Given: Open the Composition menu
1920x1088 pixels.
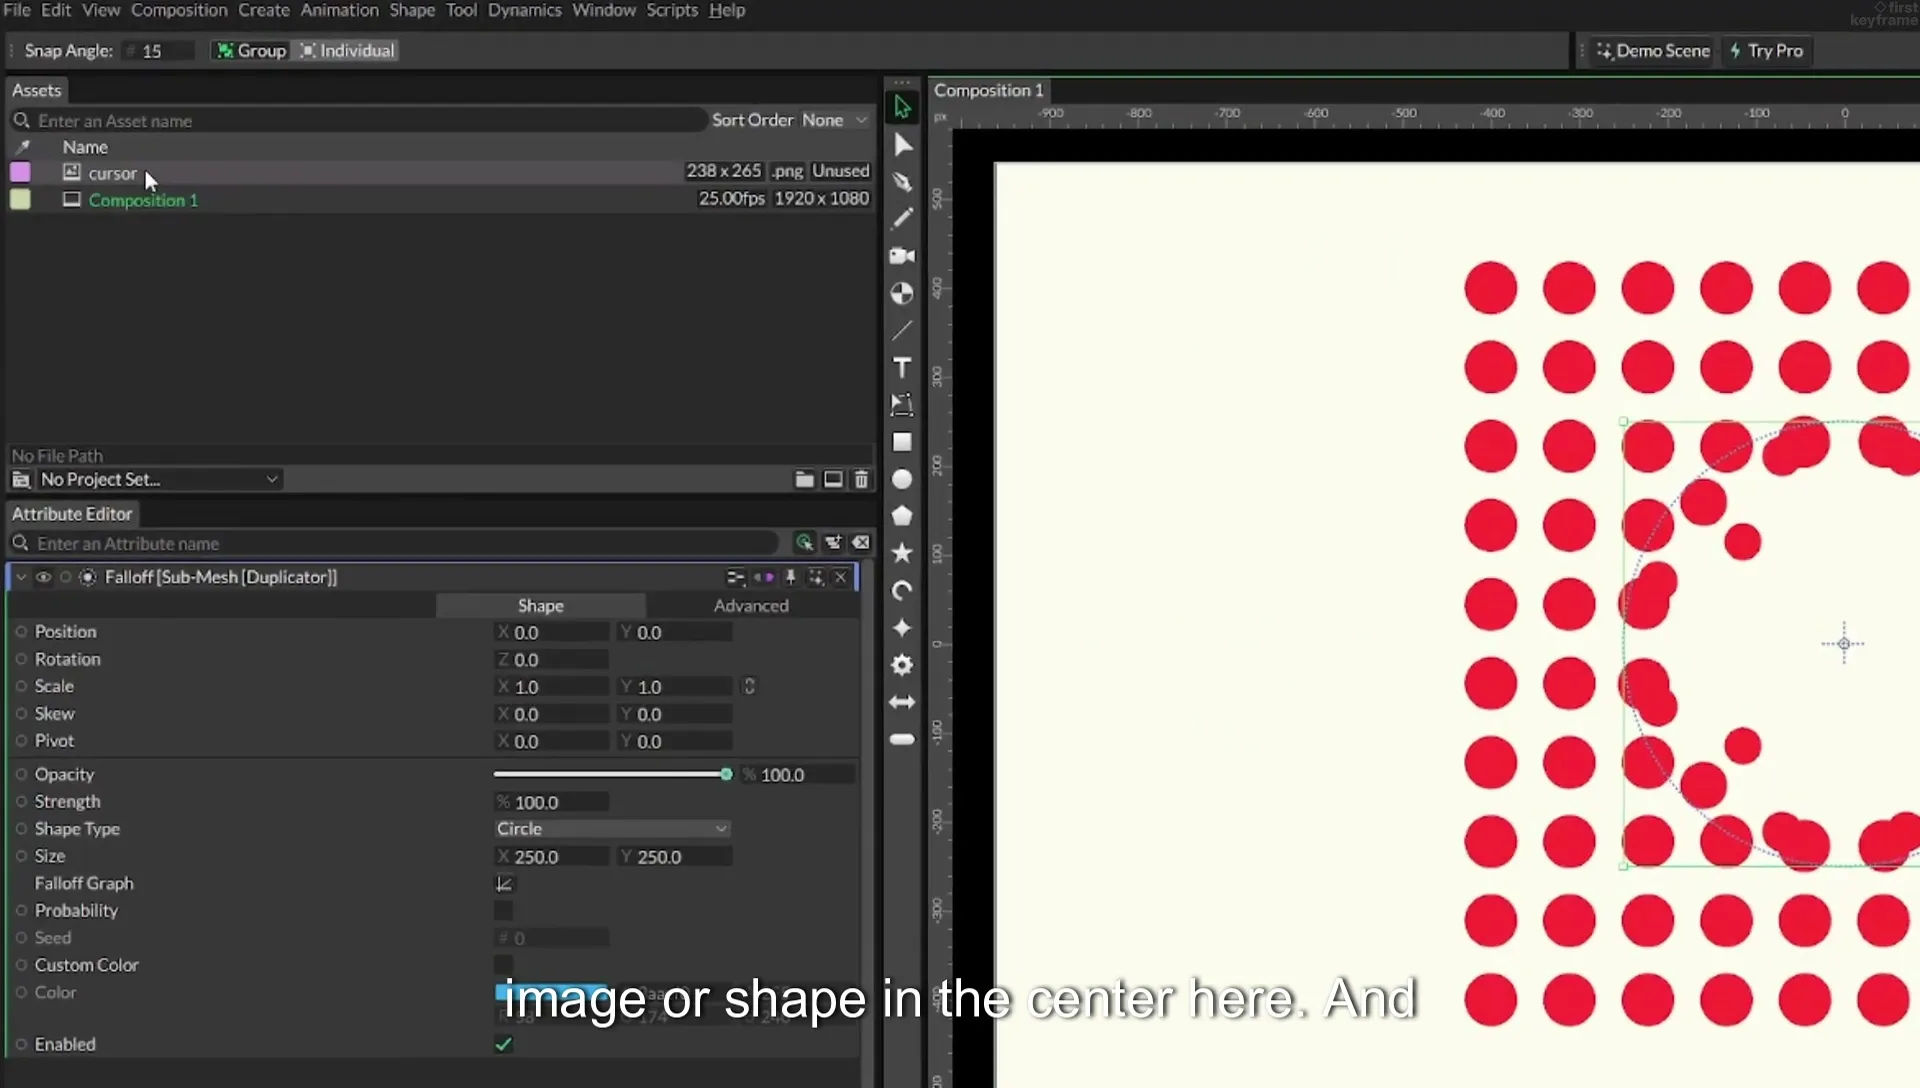Looking at the screenshot, I should [x=179, y=10].
